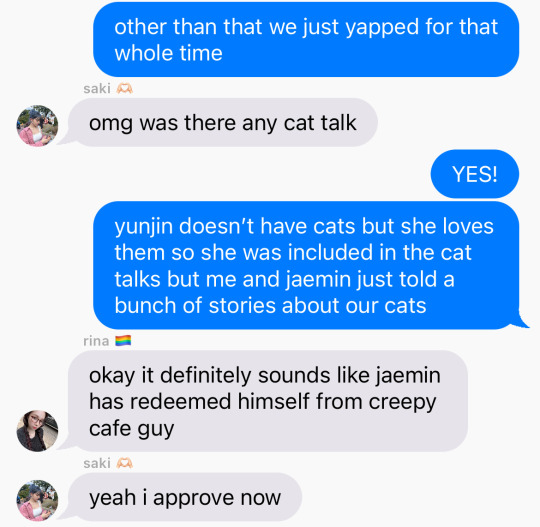Click the rainbow flag emoji beside rina
This screenshot has width=540, height=527.
[x=123, y=341]
